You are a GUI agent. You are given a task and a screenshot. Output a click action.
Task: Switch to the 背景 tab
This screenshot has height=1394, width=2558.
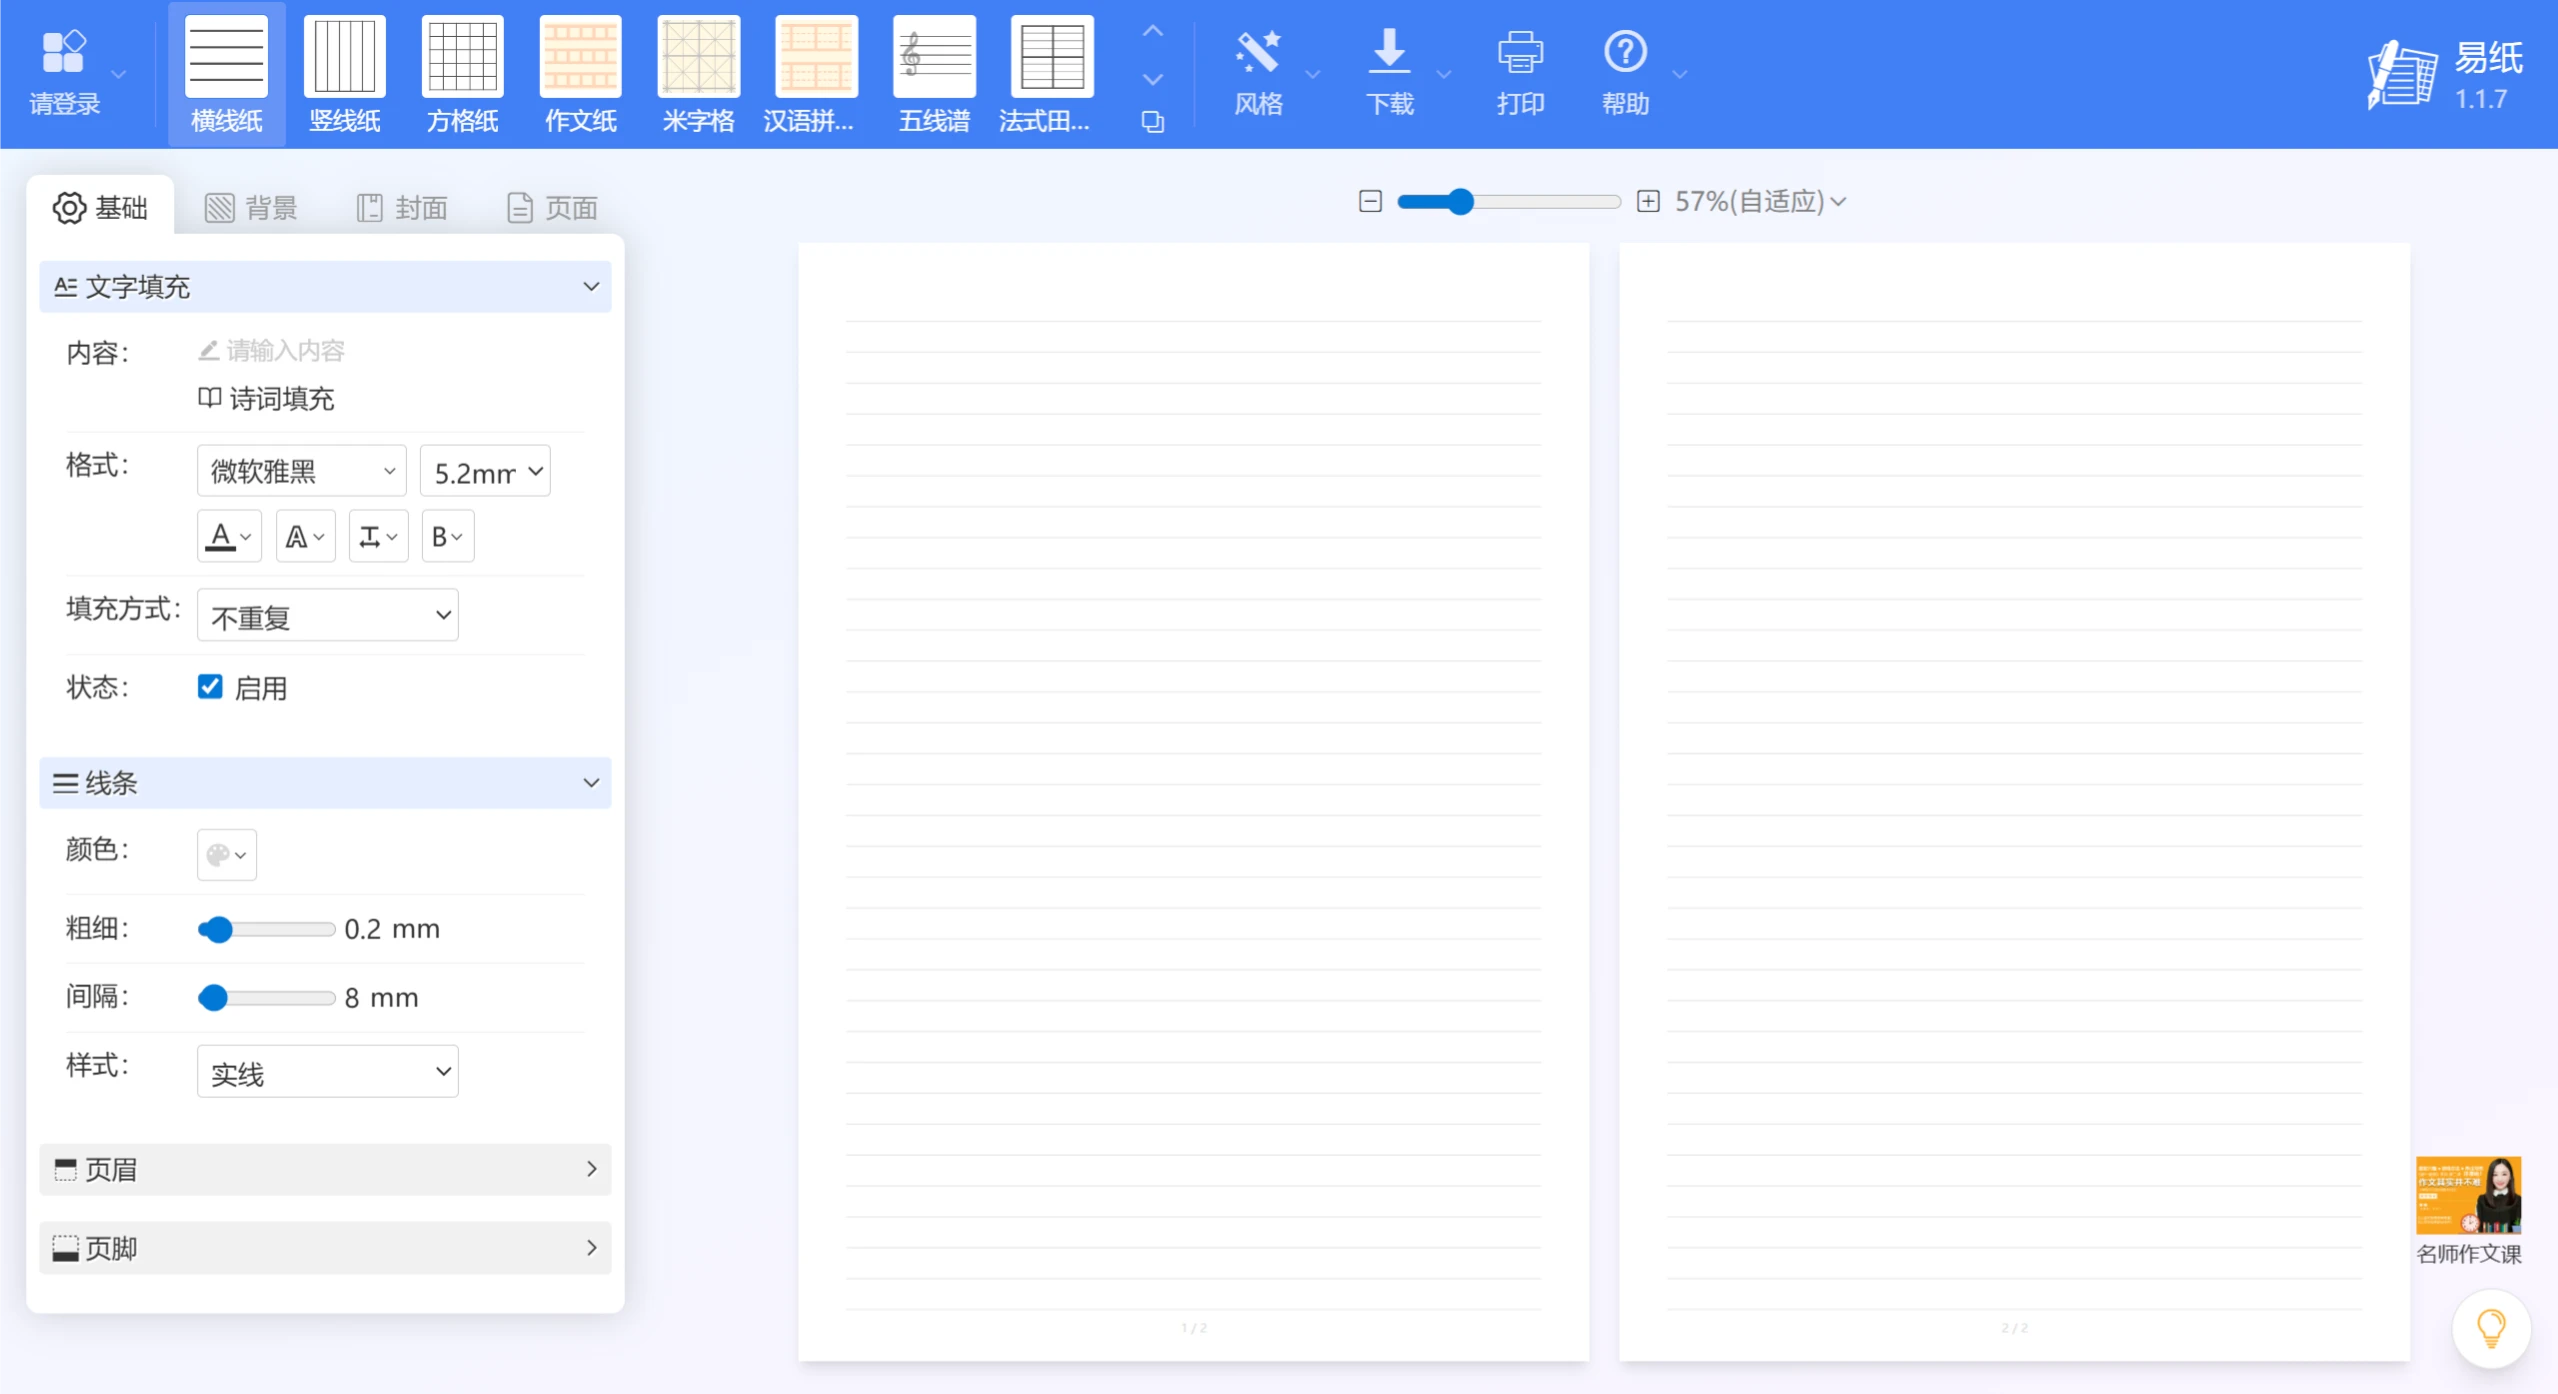(251, 208)
